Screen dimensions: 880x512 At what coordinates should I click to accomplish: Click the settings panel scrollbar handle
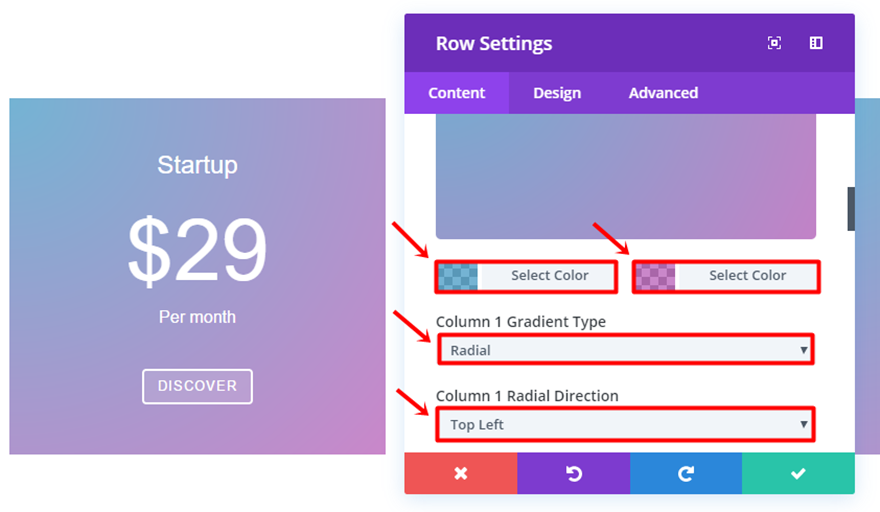(850, 208)
